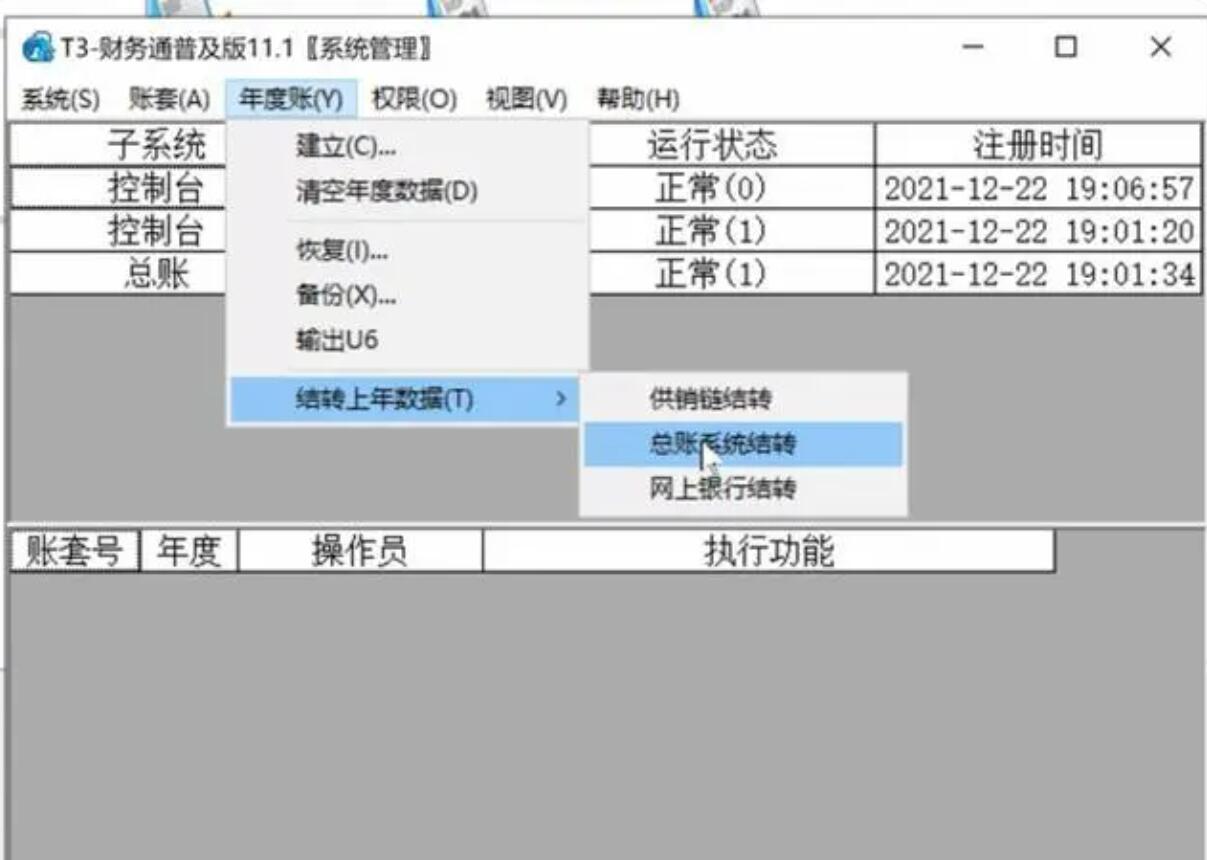Image resolution: width=1207 pixels, height=860 pixels.
Task: Open the 账套(A) menu
Action: click(169, 100)
